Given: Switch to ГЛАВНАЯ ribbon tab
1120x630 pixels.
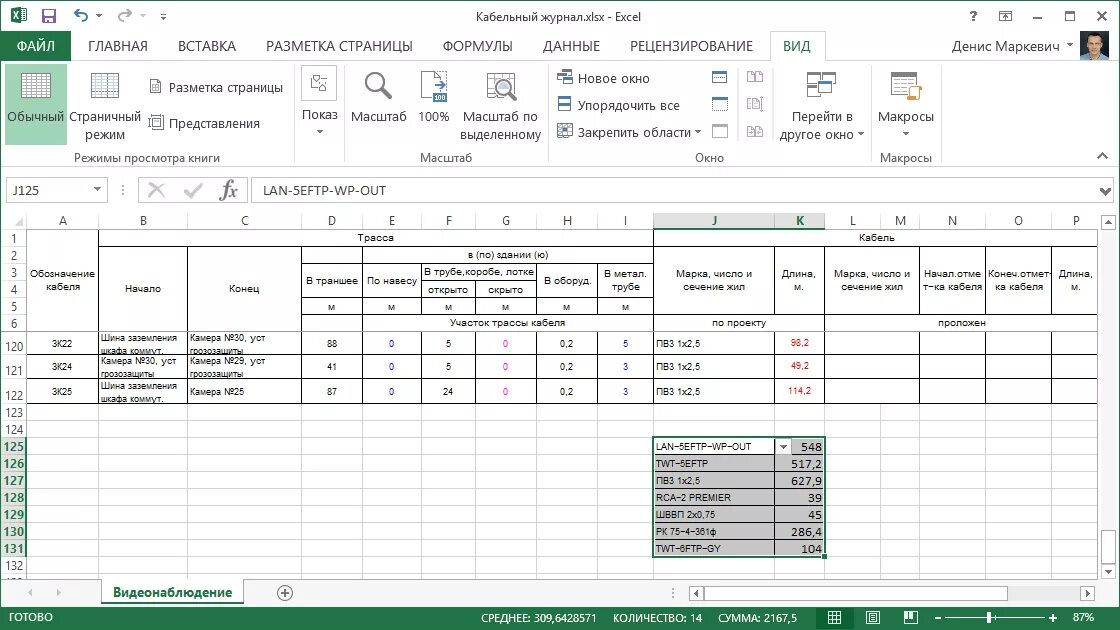Looking at the screenshot, I should tap(118, 46).
